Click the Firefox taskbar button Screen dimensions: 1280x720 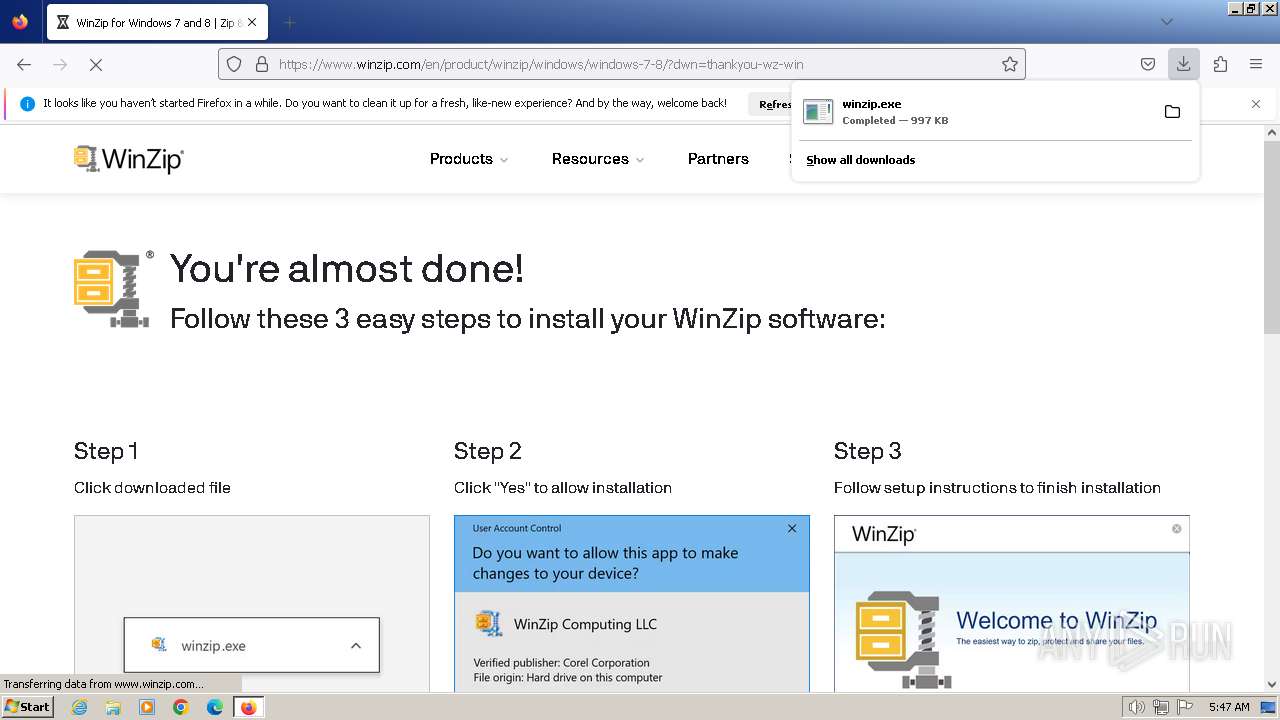pyautogui.click(x=248, y=707)
